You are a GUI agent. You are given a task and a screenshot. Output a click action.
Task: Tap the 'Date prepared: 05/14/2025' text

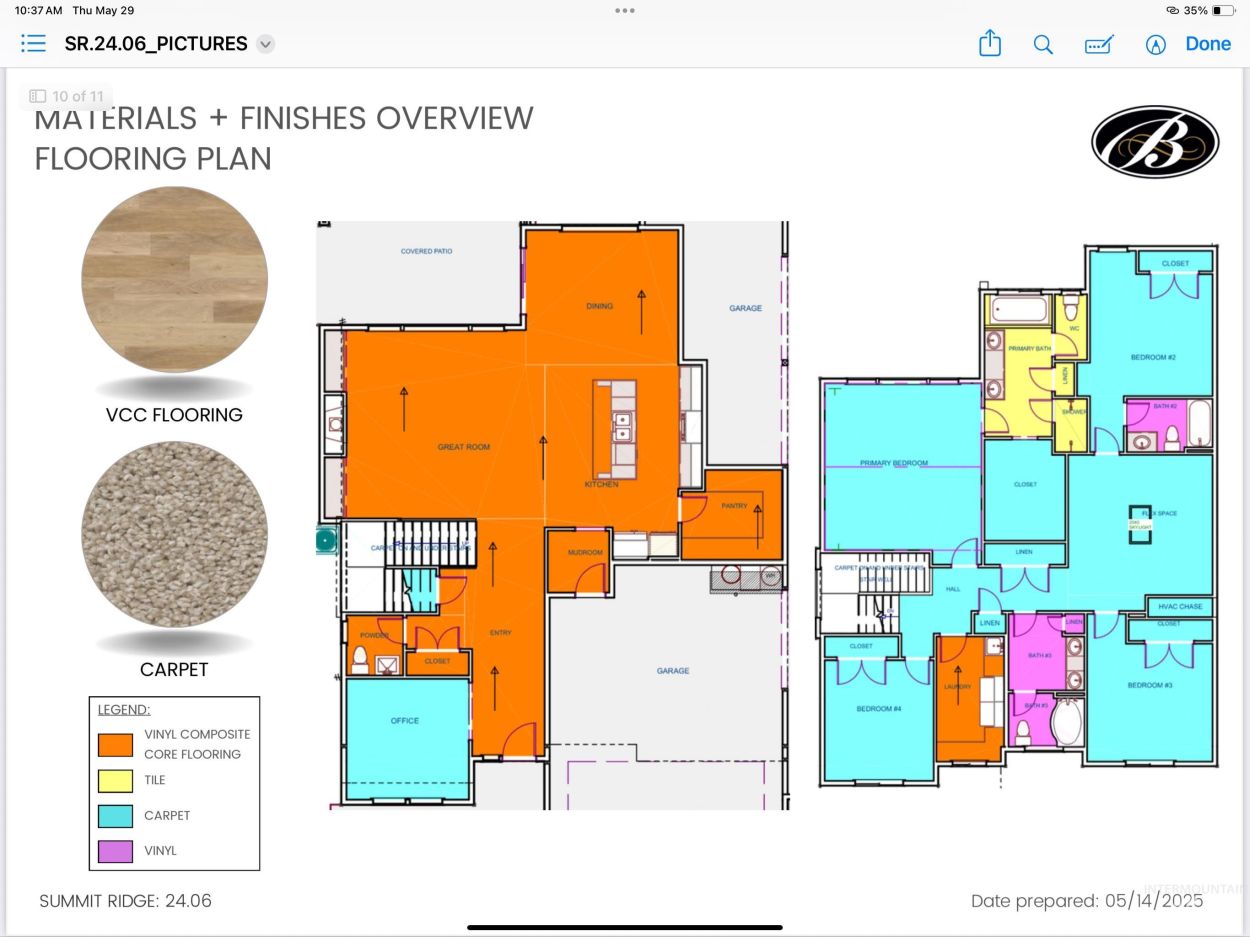tap(1087, 901)
